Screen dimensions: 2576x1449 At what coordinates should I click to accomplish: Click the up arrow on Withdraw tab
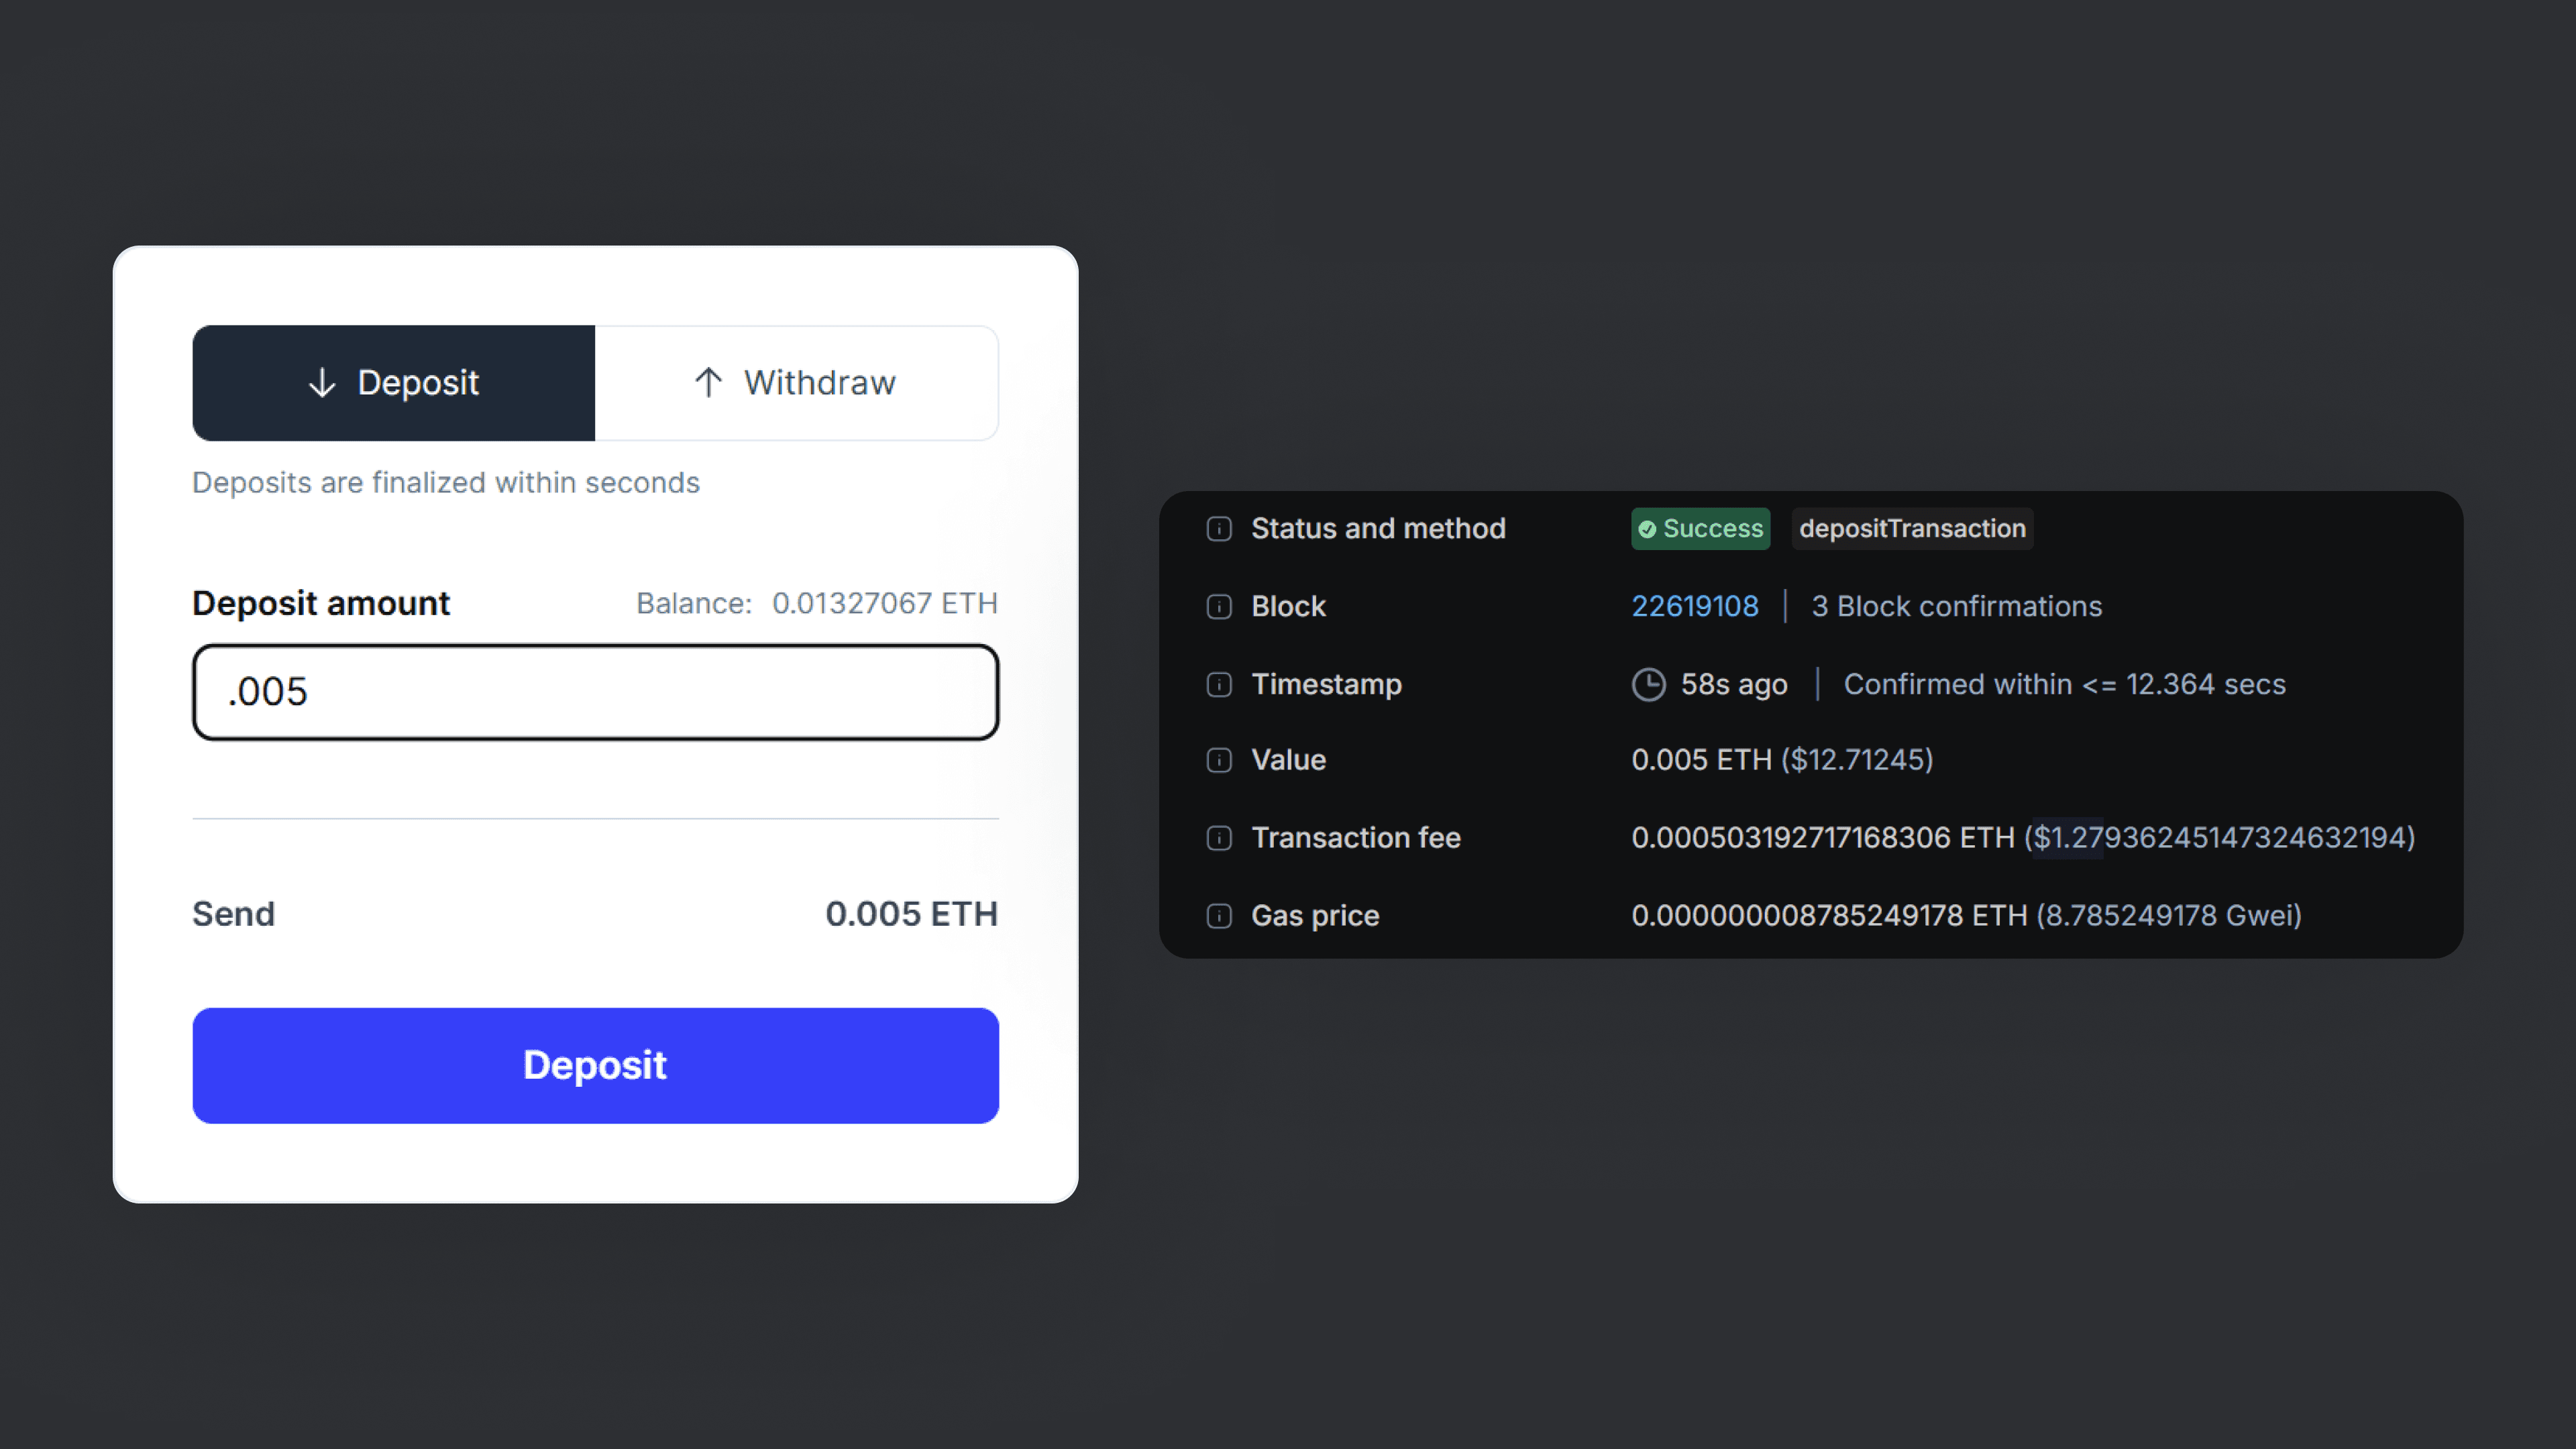pyautogui.click(x=708, y=383)
